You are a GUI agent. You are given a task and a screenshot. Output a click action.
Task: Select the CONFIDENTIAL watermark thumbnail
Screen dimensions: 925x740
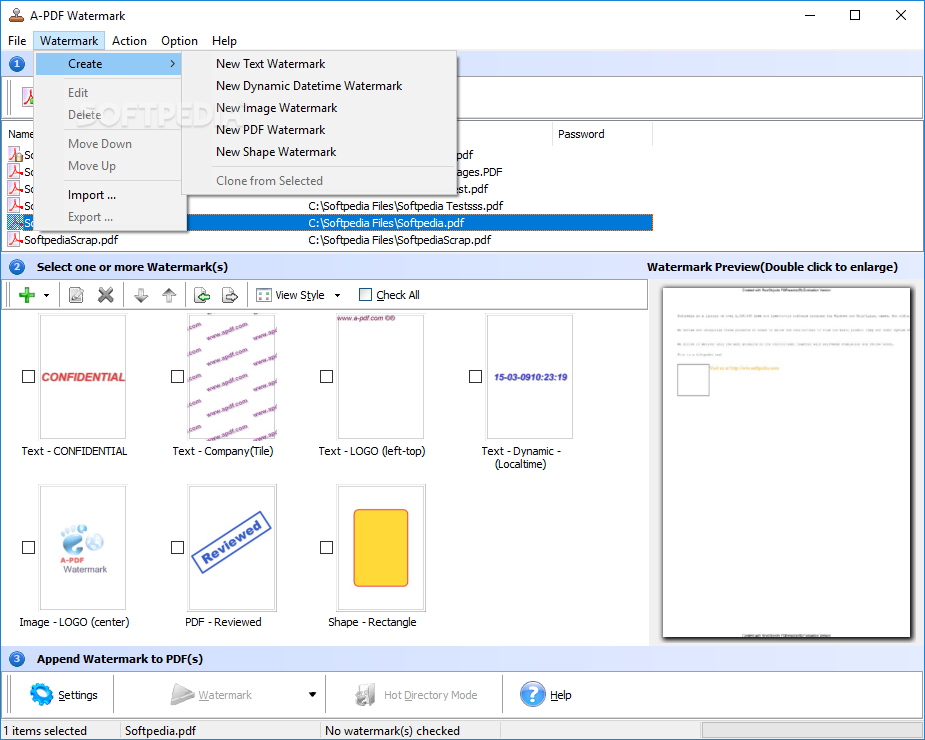83,376
